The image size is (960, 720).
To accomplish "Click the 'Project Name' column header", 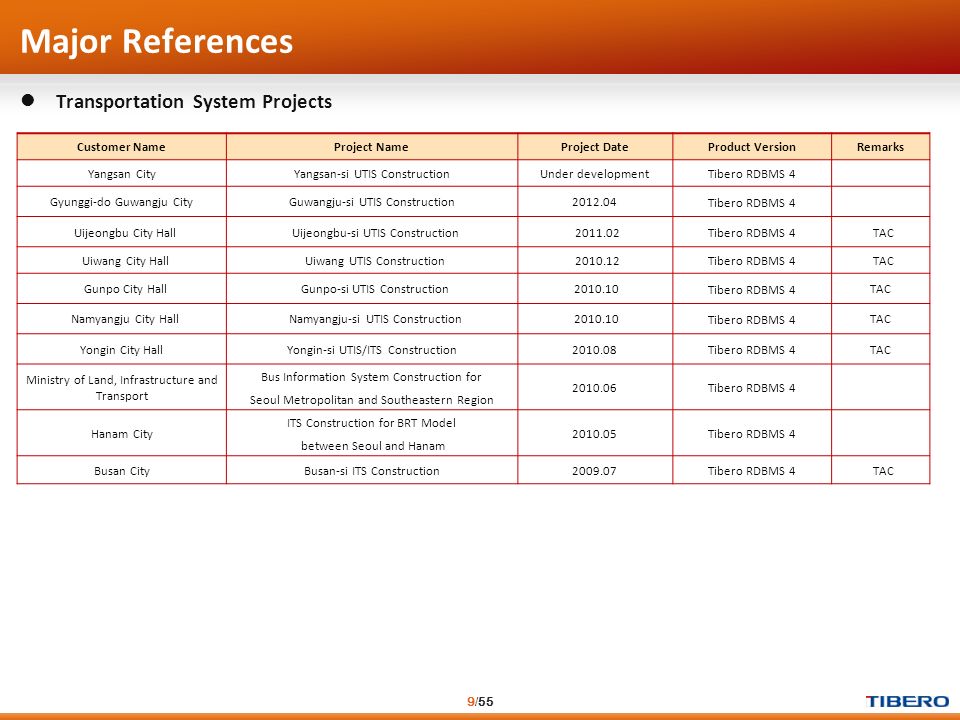I will coord(371,147).
